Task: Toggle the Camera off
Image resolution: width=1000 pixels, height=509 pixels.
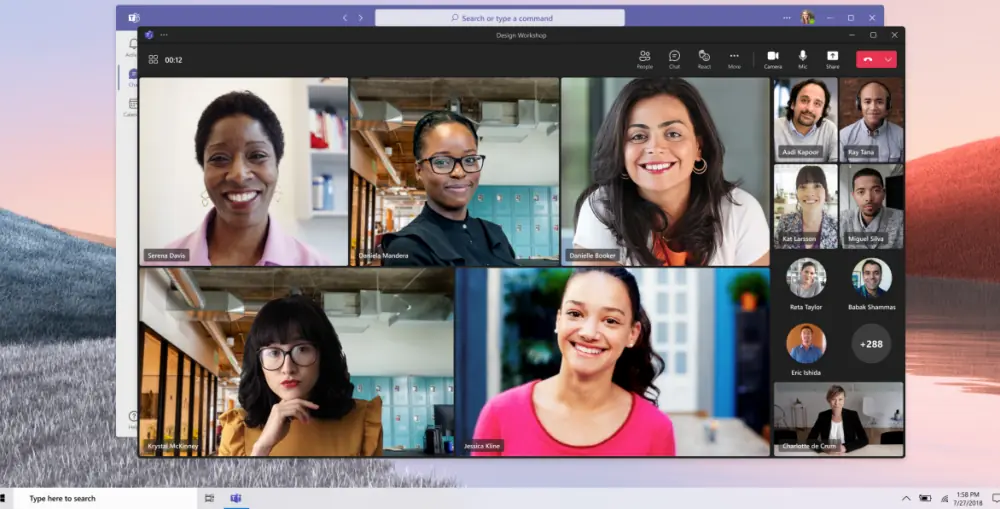Action: pyautogui.click(x=772, y=58)
